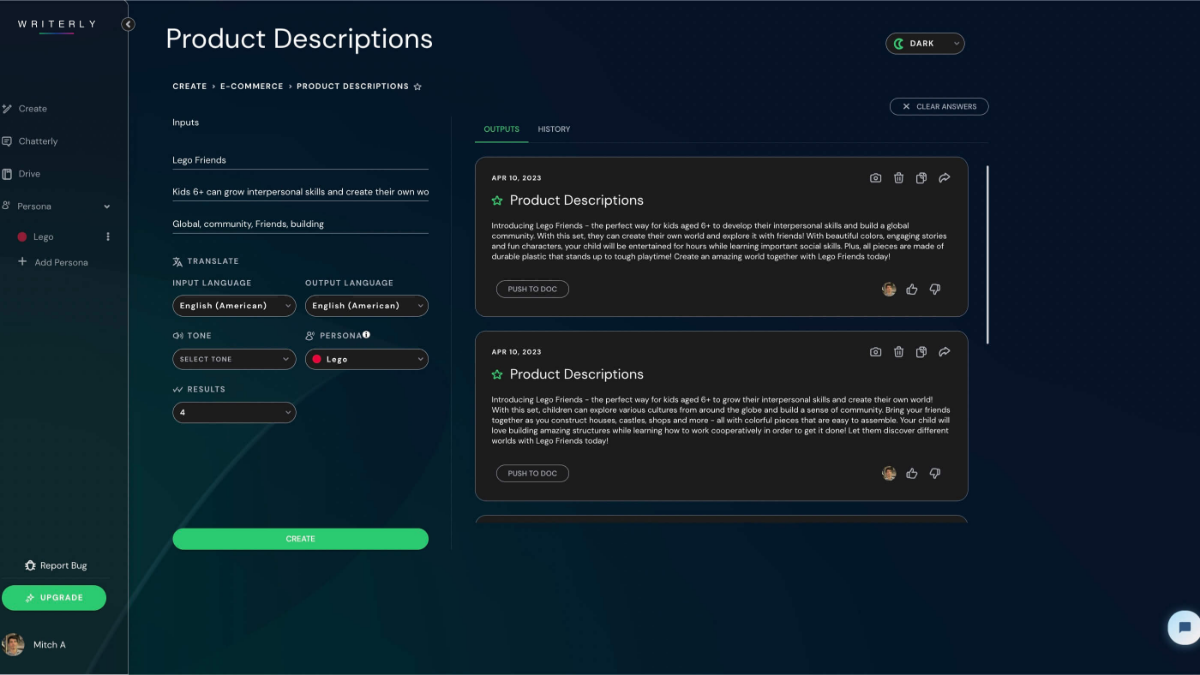Click the outputs panel scrollbar
The image size is (1200, 675).
click(987, 255)
